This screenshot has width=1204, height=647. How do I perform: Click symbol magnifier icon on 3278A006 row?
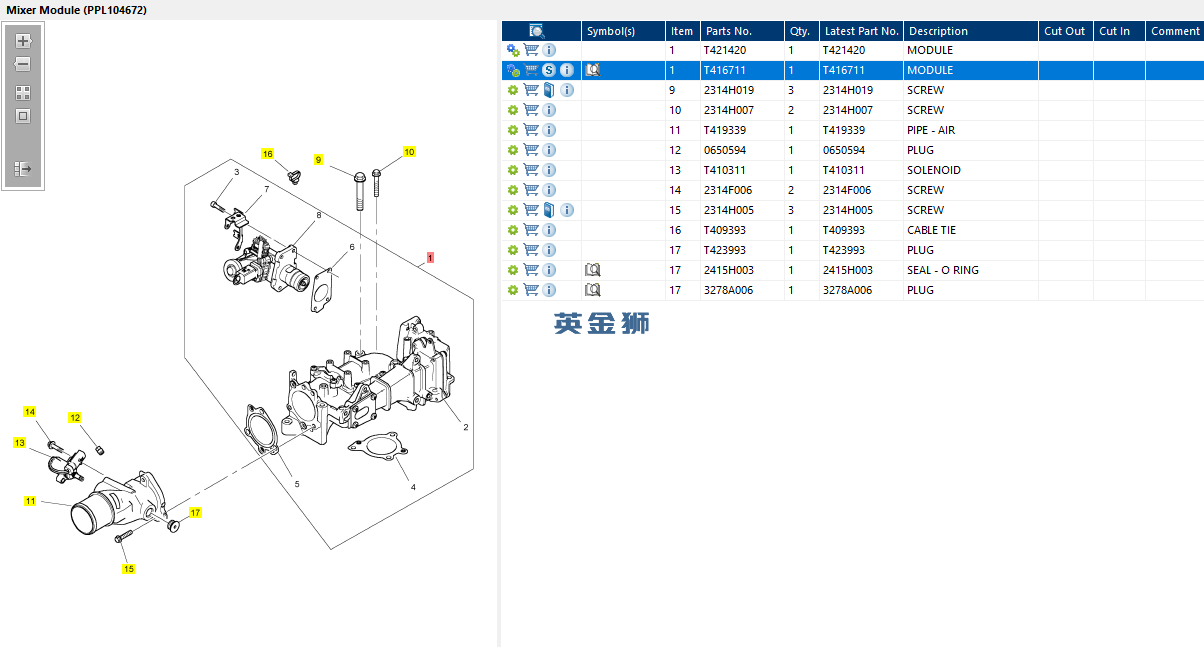pyautogui.click(x=592, y=290)
